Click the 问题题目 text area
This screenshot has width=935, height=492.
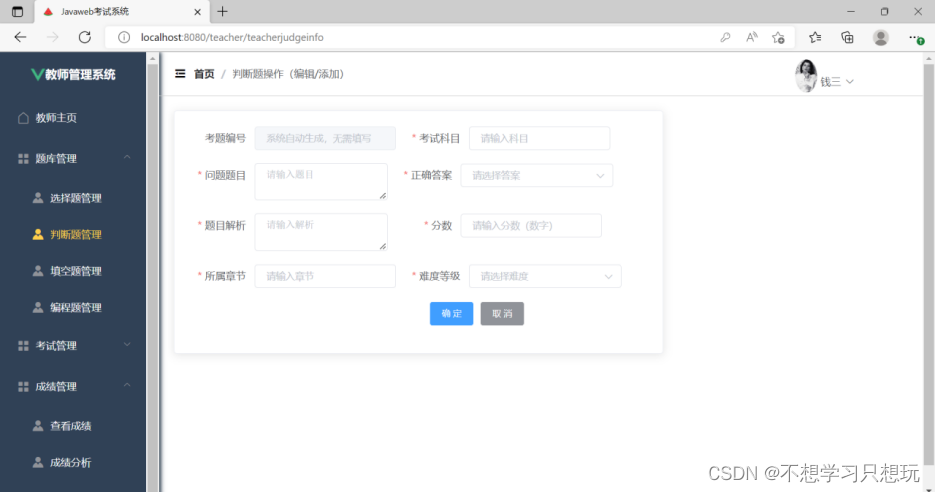(321, 181)
